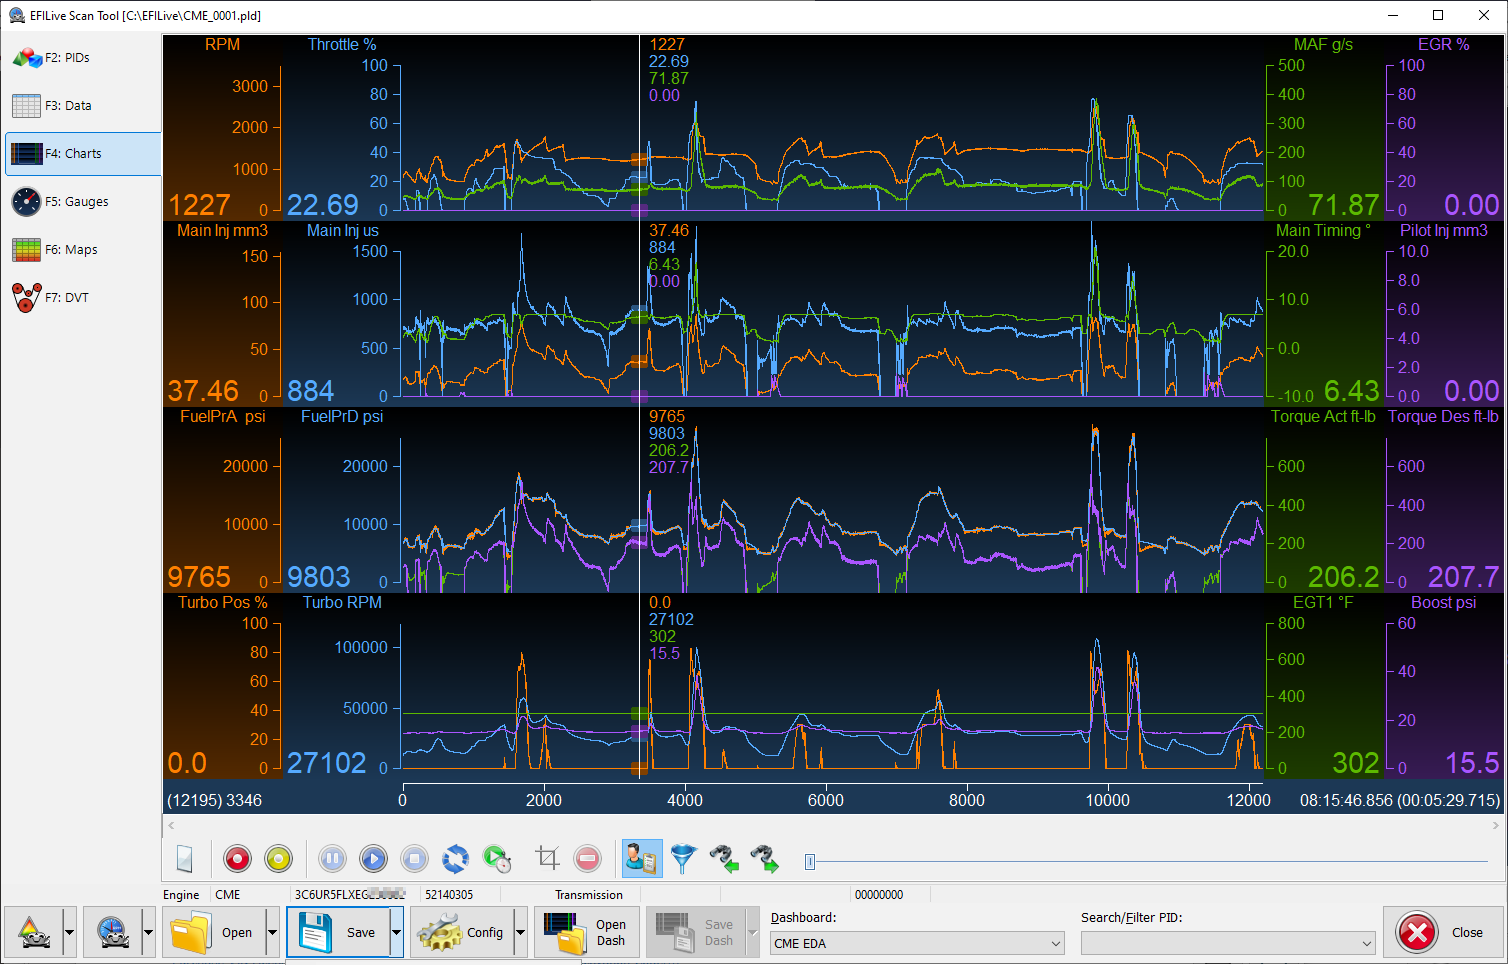Open the F7: DVT tab
The height and width of the screenshot is (965, 1508).
tap(82, 298)
